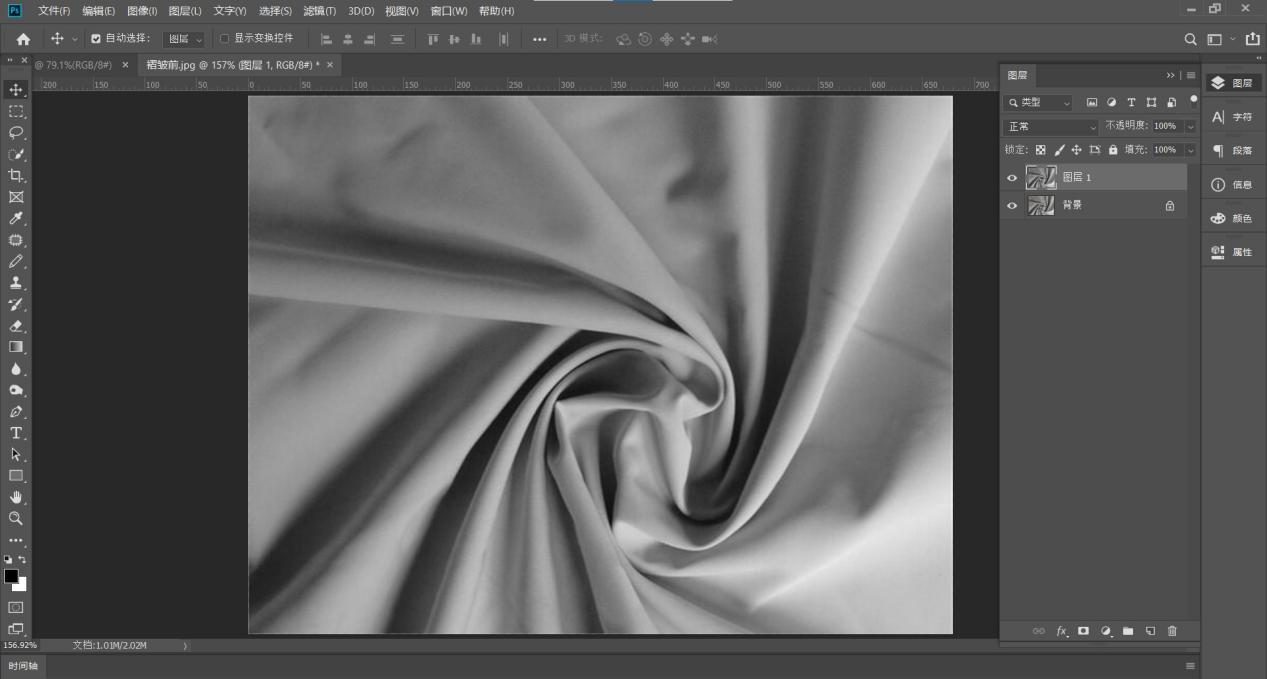
Task: Select the Zoom tool
Action: 16,519
